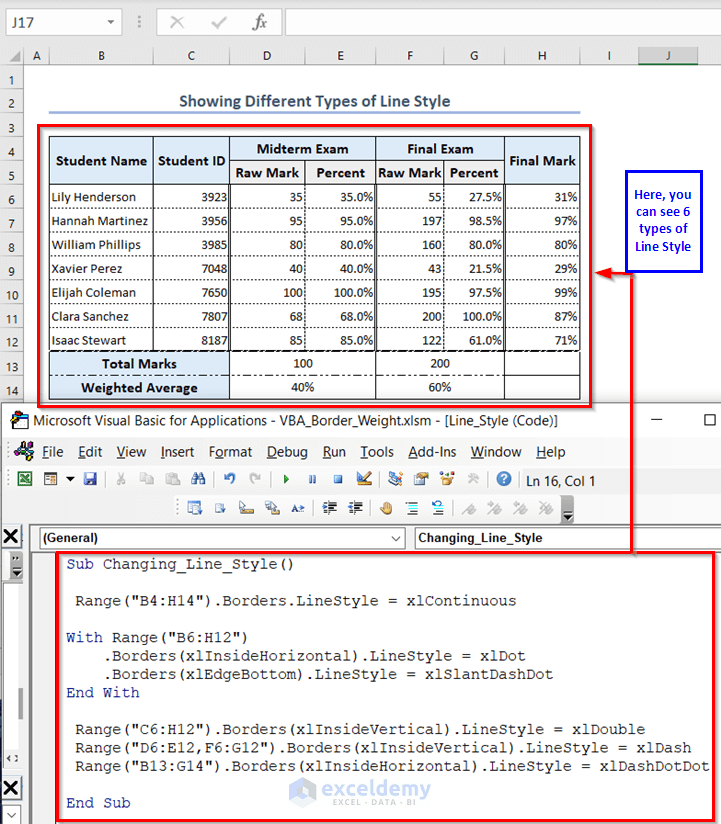Expand Edit toolbar options overflow arrow
Viewport: 721px width, 824px height.
(x=568, y=509)
